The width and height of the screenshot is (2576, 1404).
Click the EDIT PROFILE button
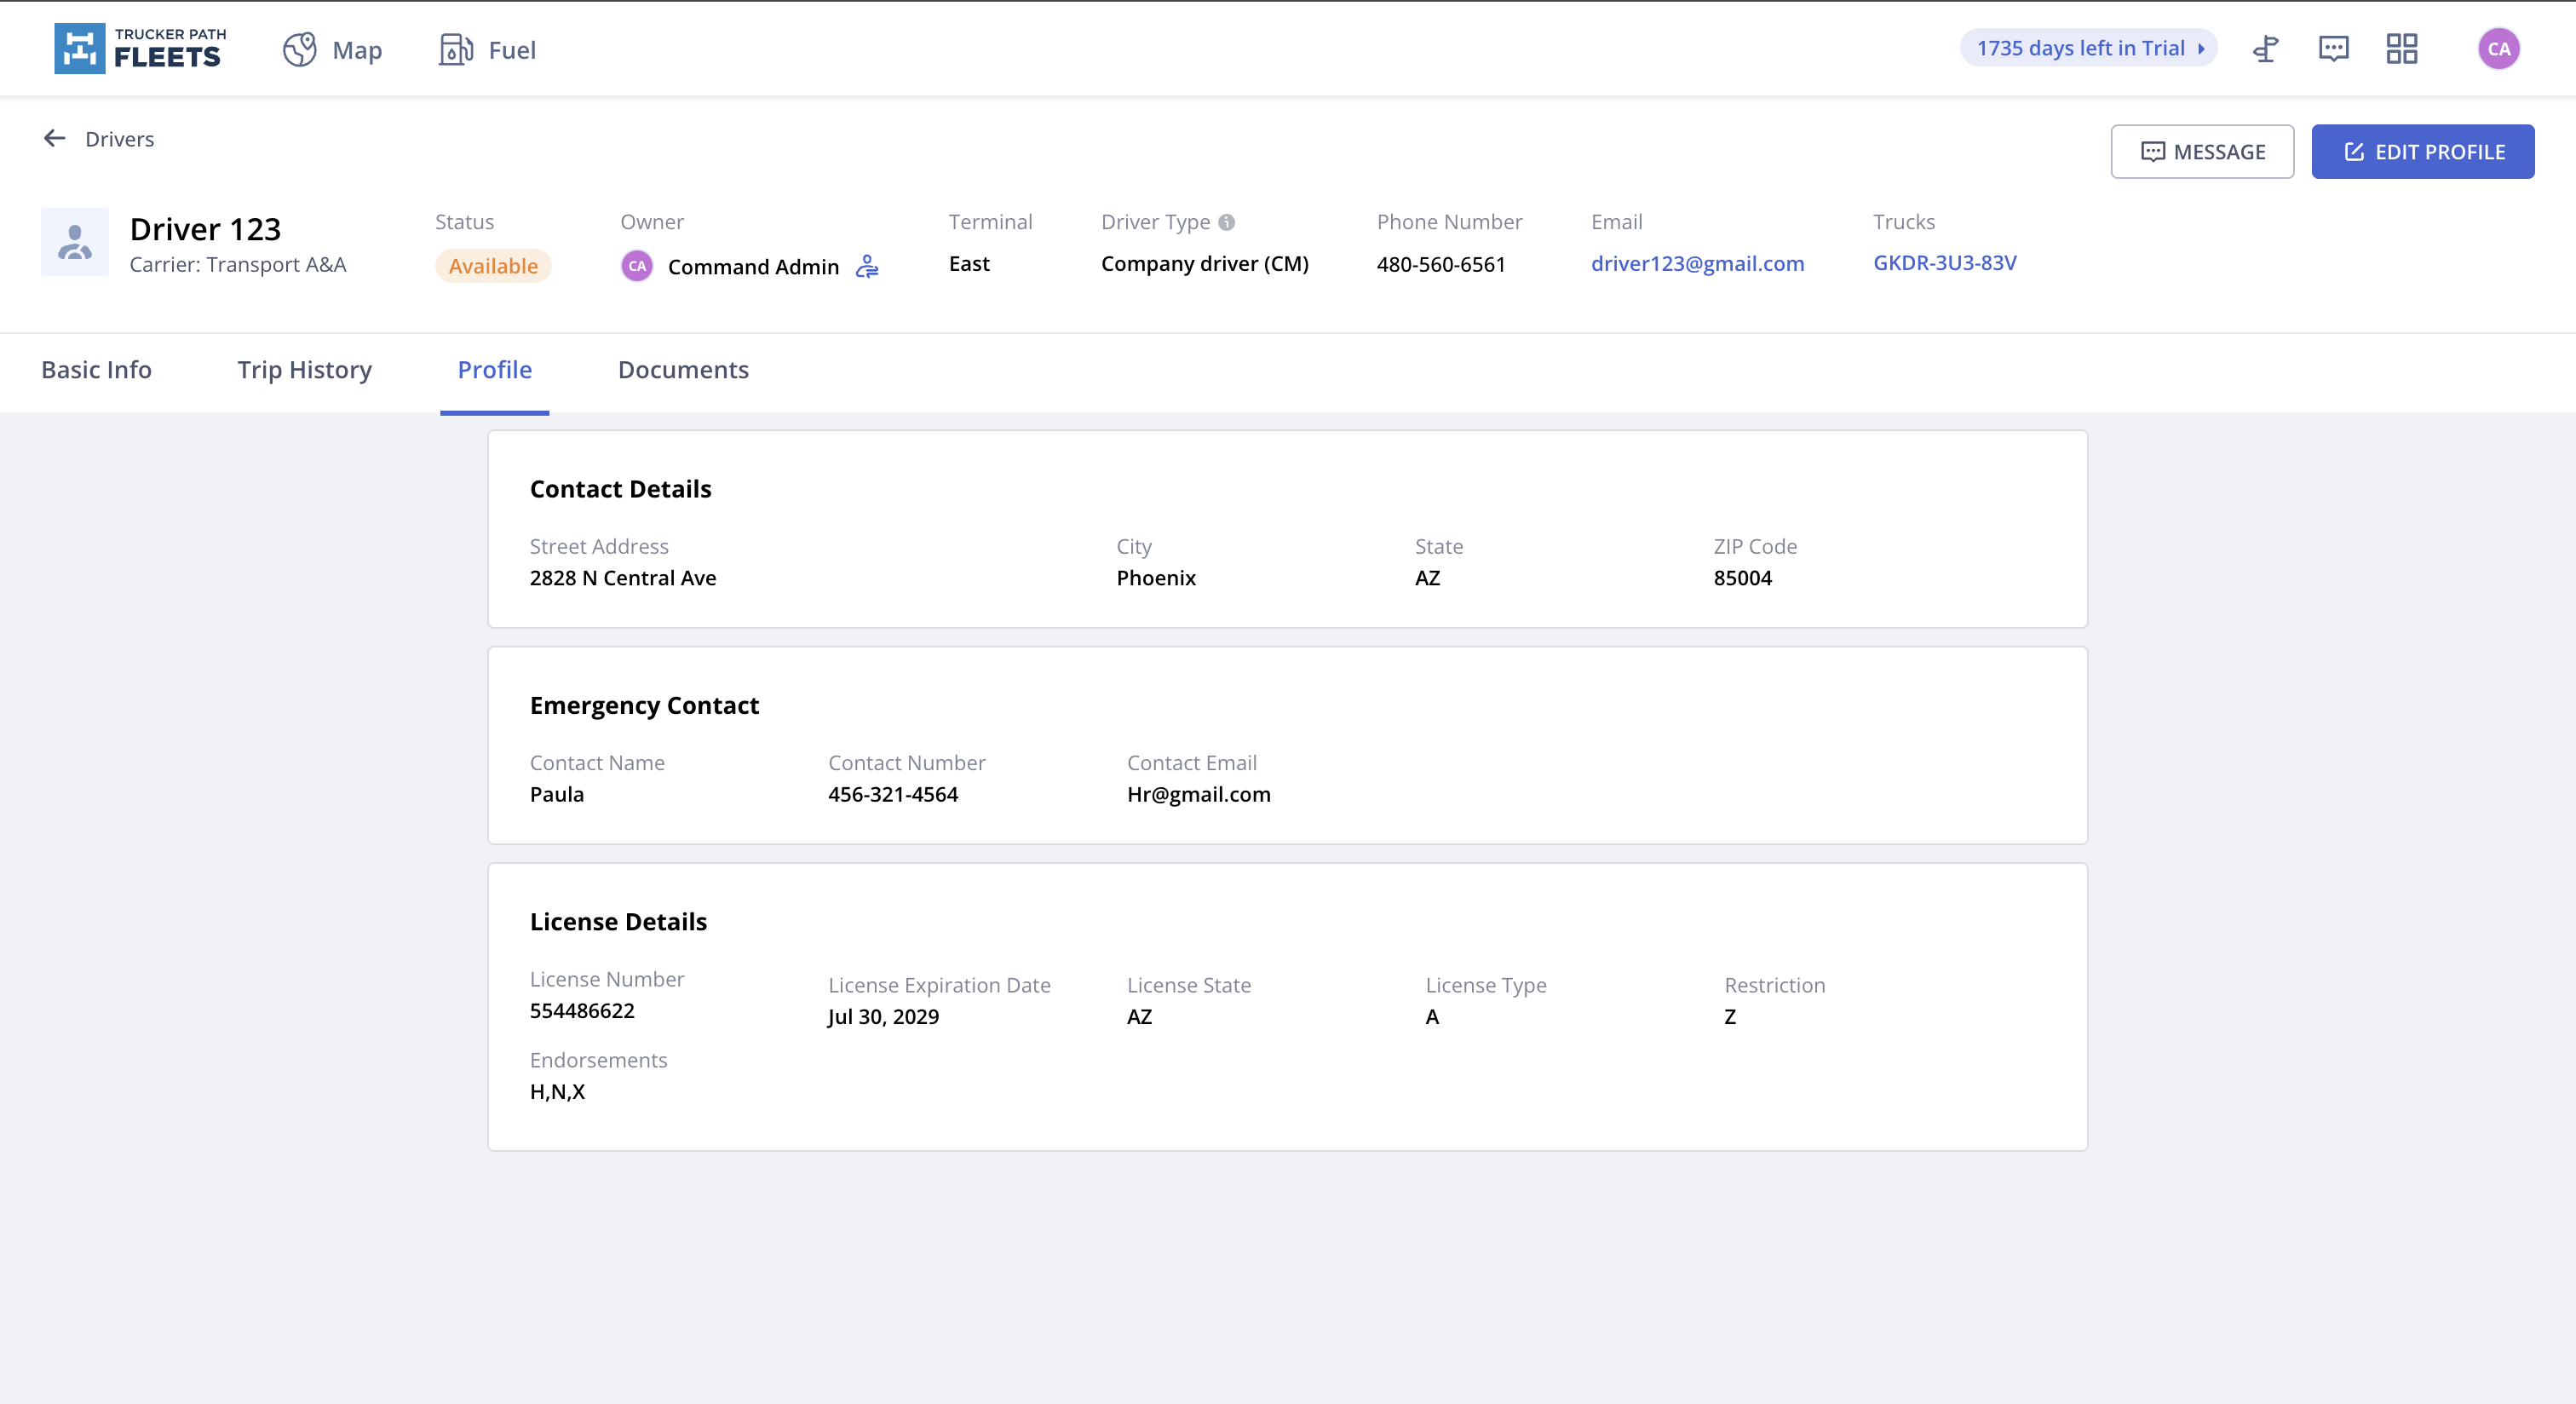pos(2422,152)
